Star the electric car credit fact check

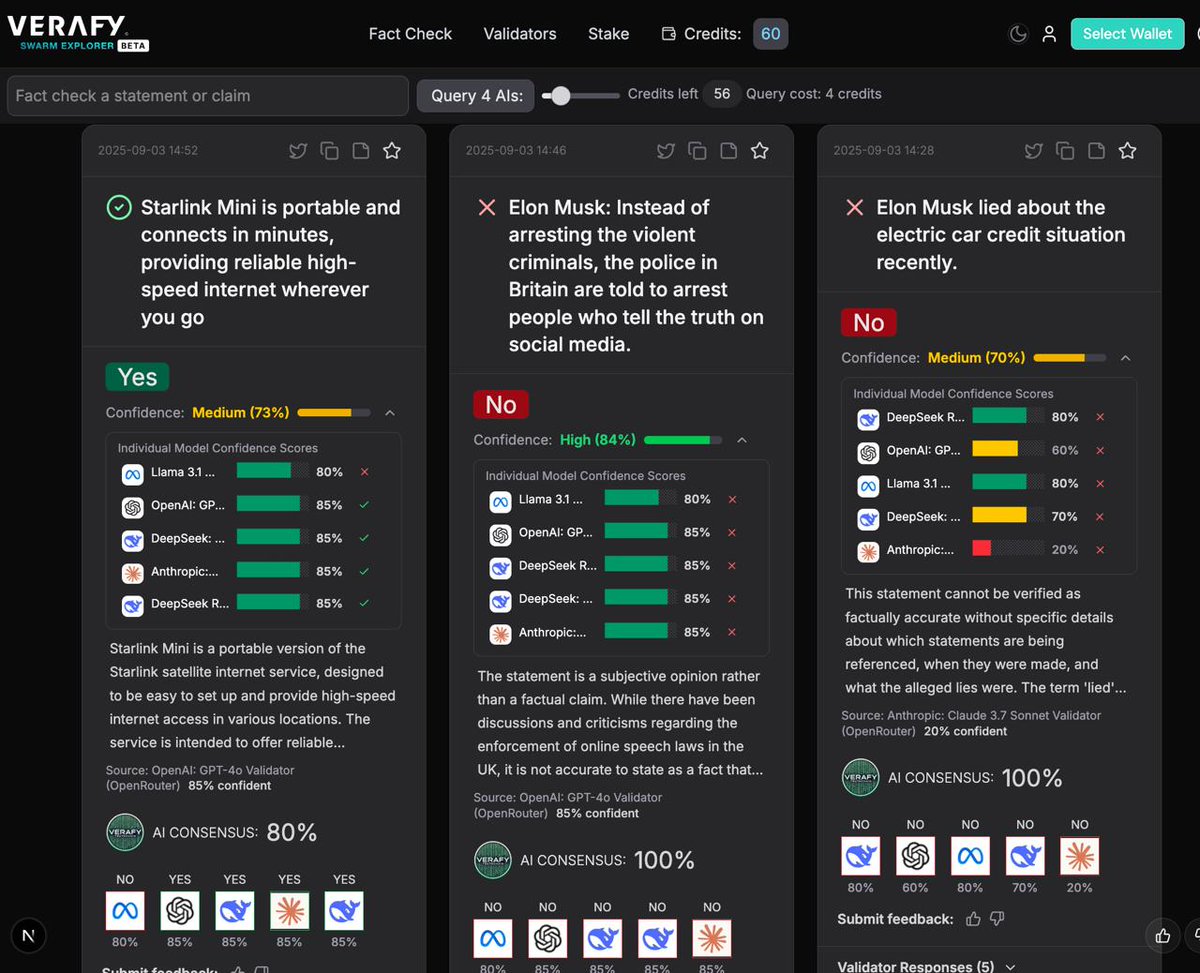tap(1128, 151)
